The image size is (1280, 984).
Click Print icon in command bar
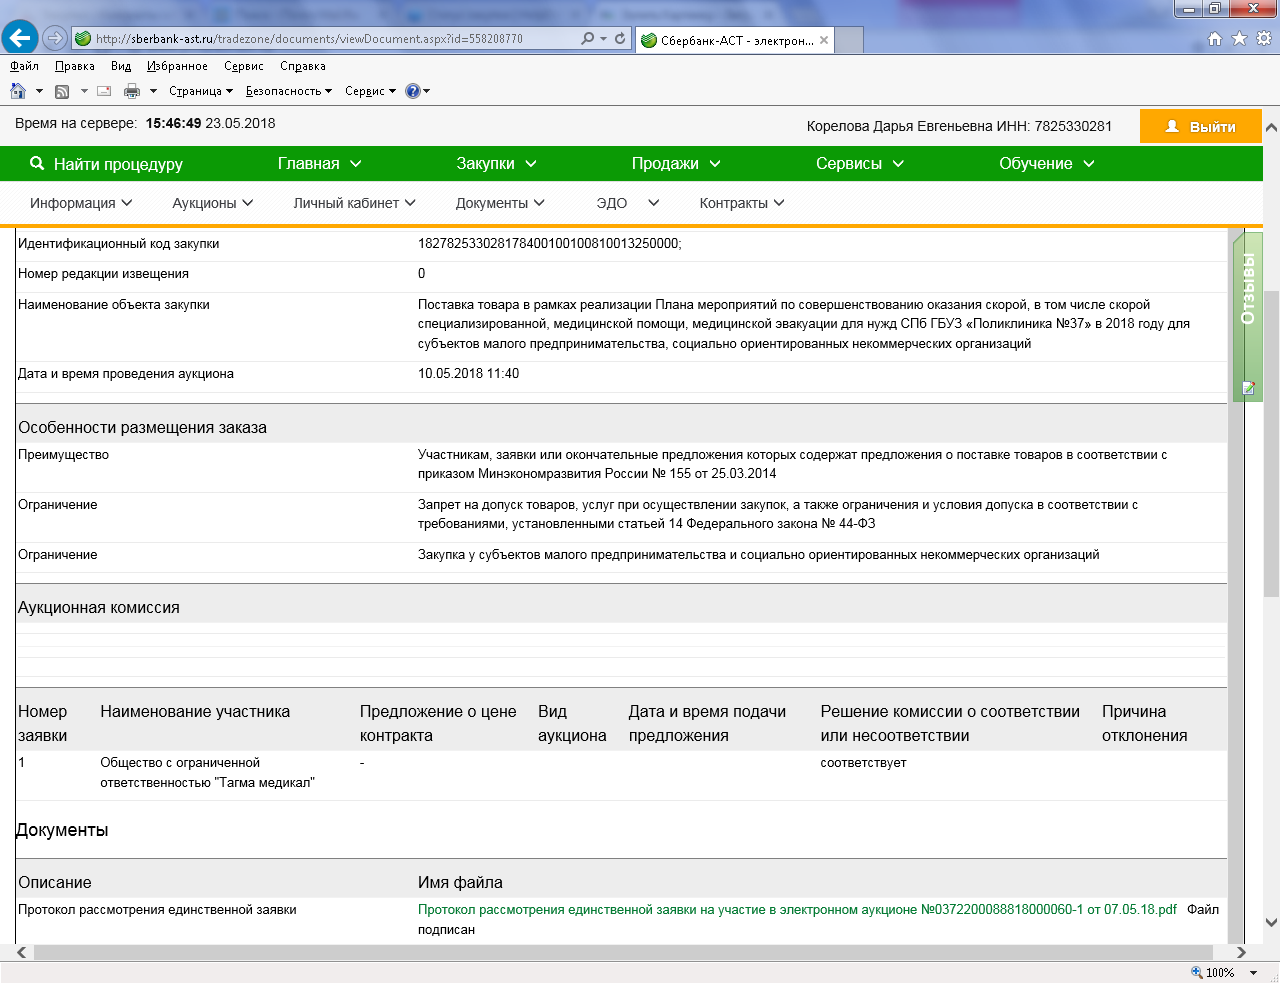click(131, 91)
